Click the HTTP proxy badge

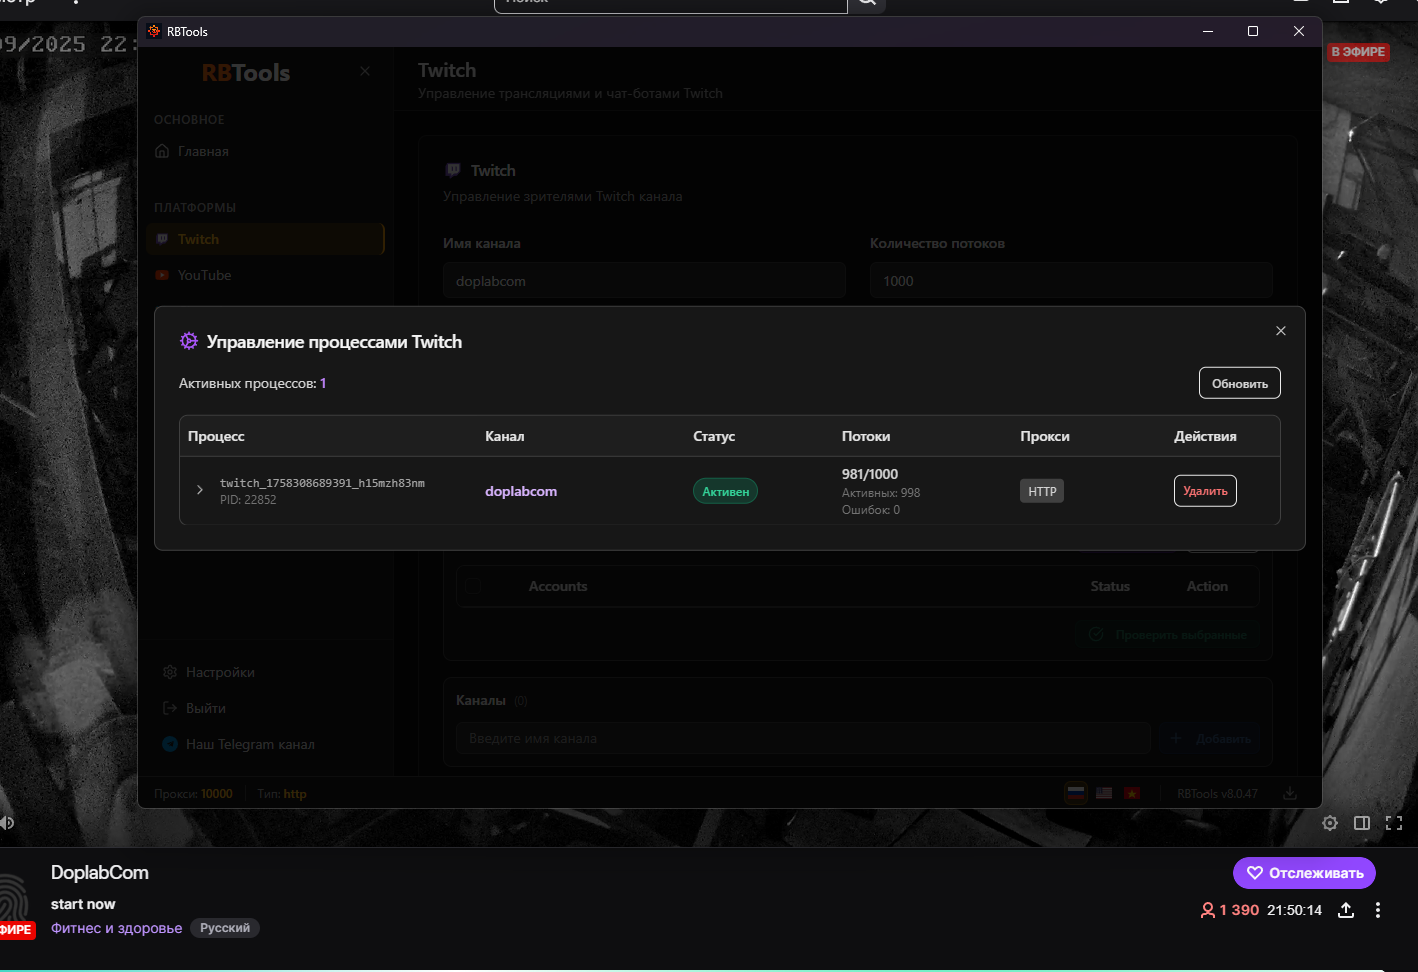click(x=1042, y=491)
